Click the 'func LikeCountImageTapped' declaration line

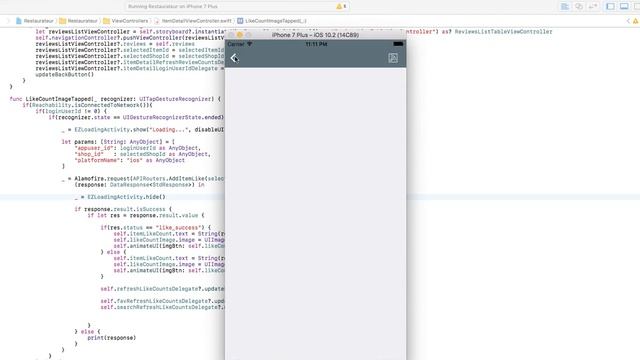(x=115, y=99)
